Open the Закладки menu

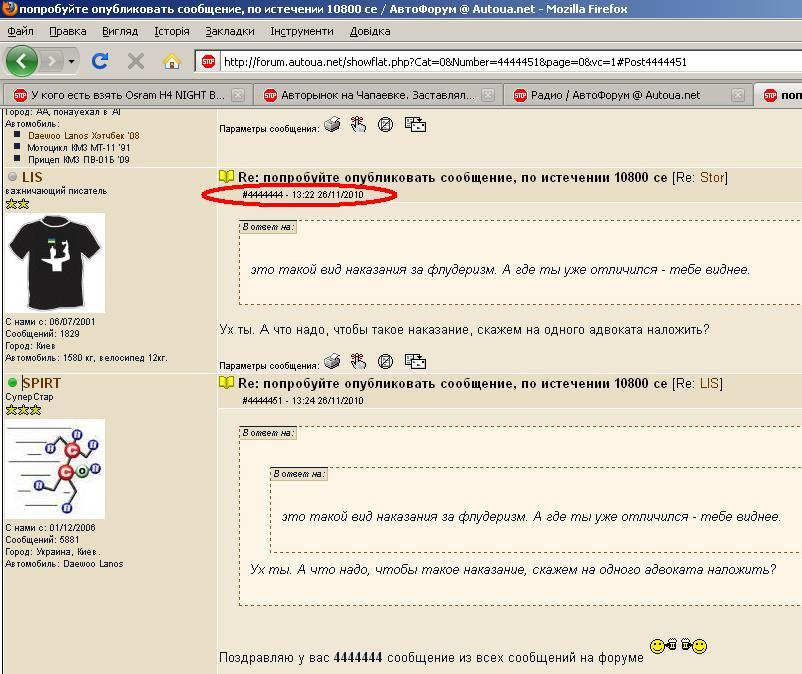pyautogui.click(x=229, y=31)
